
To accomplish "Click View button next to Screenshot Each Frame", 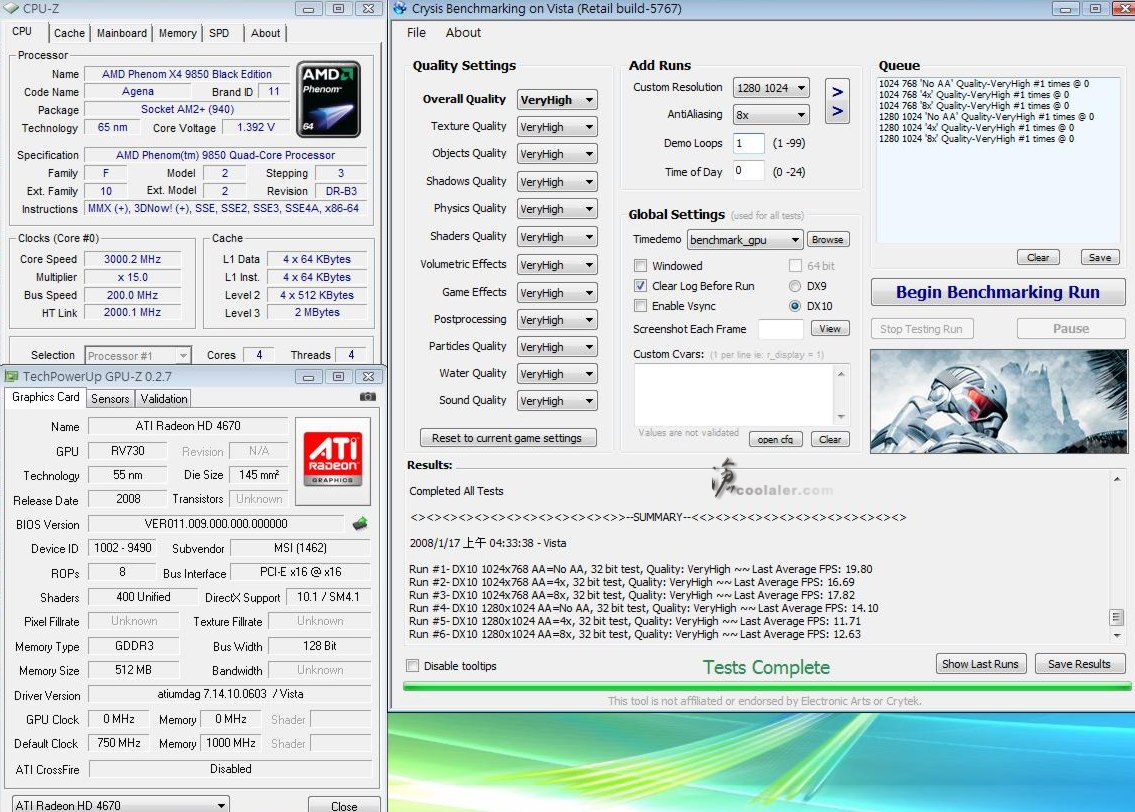I will pos(830,329).
